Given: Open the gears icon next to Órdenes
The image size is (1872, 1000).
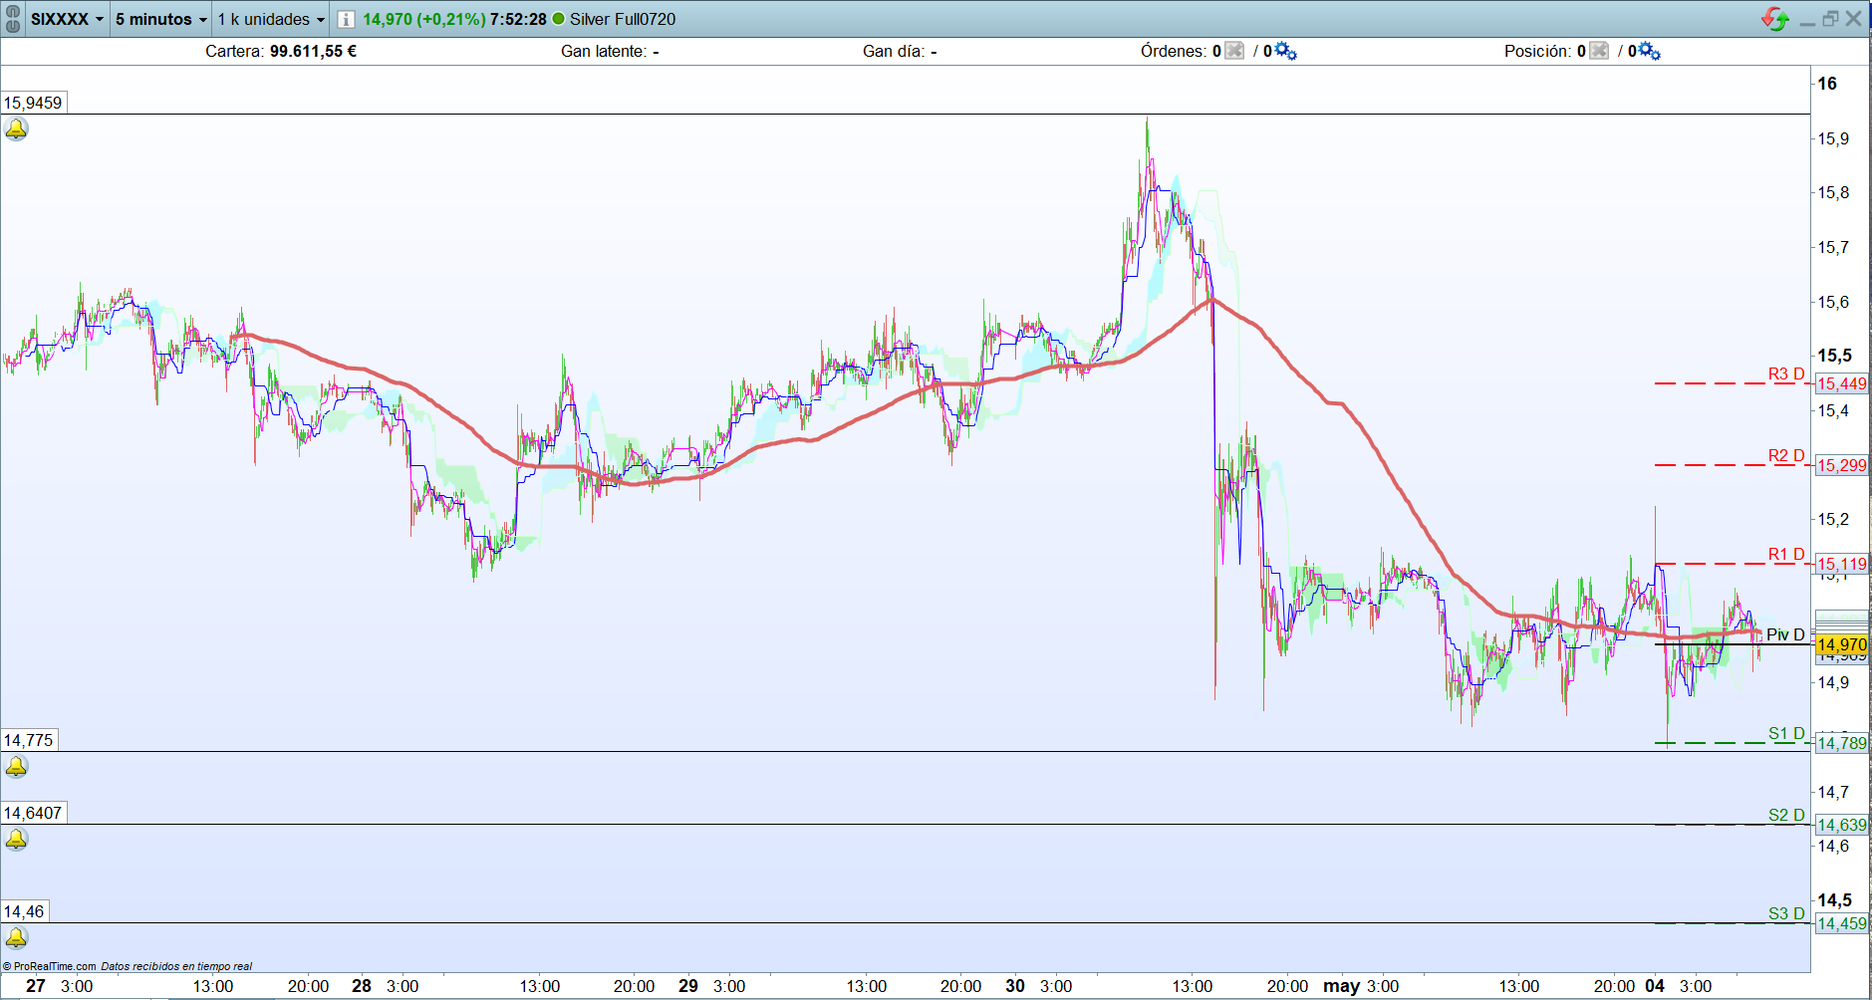Looking at the screenshot, I should pyautogui.click(x=1285, y=51).
